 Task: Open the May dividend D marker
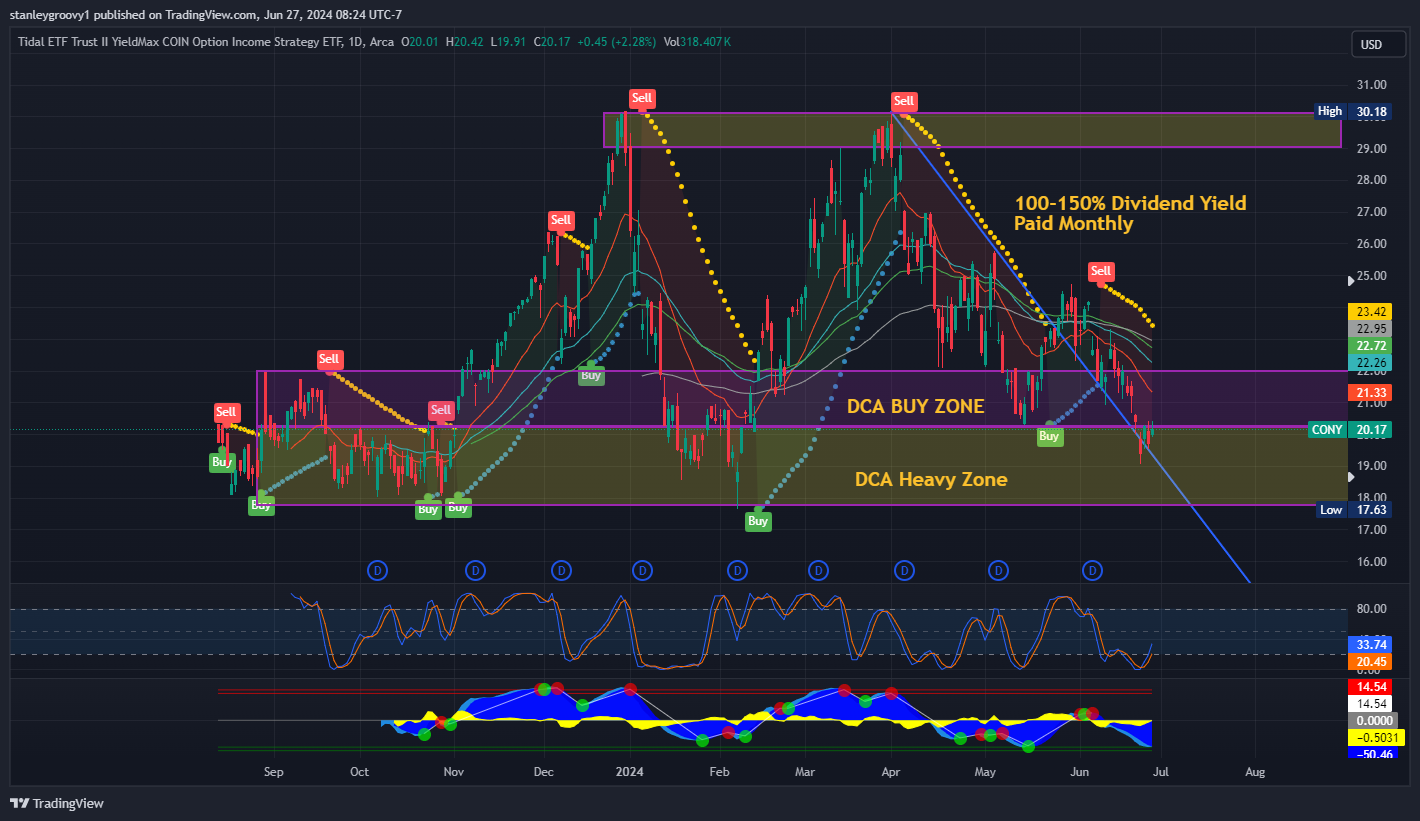(998, 570)
